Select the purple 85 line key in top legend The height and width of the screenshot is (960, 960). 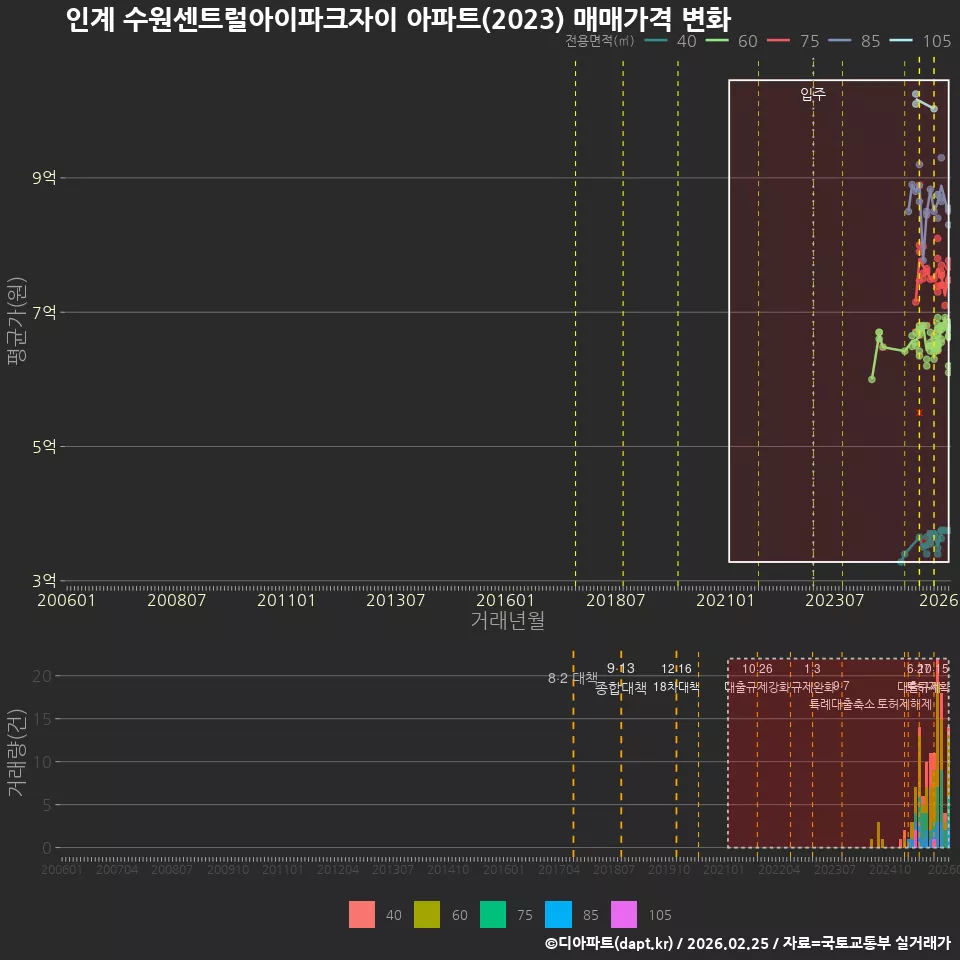click(x=839, y=41)
